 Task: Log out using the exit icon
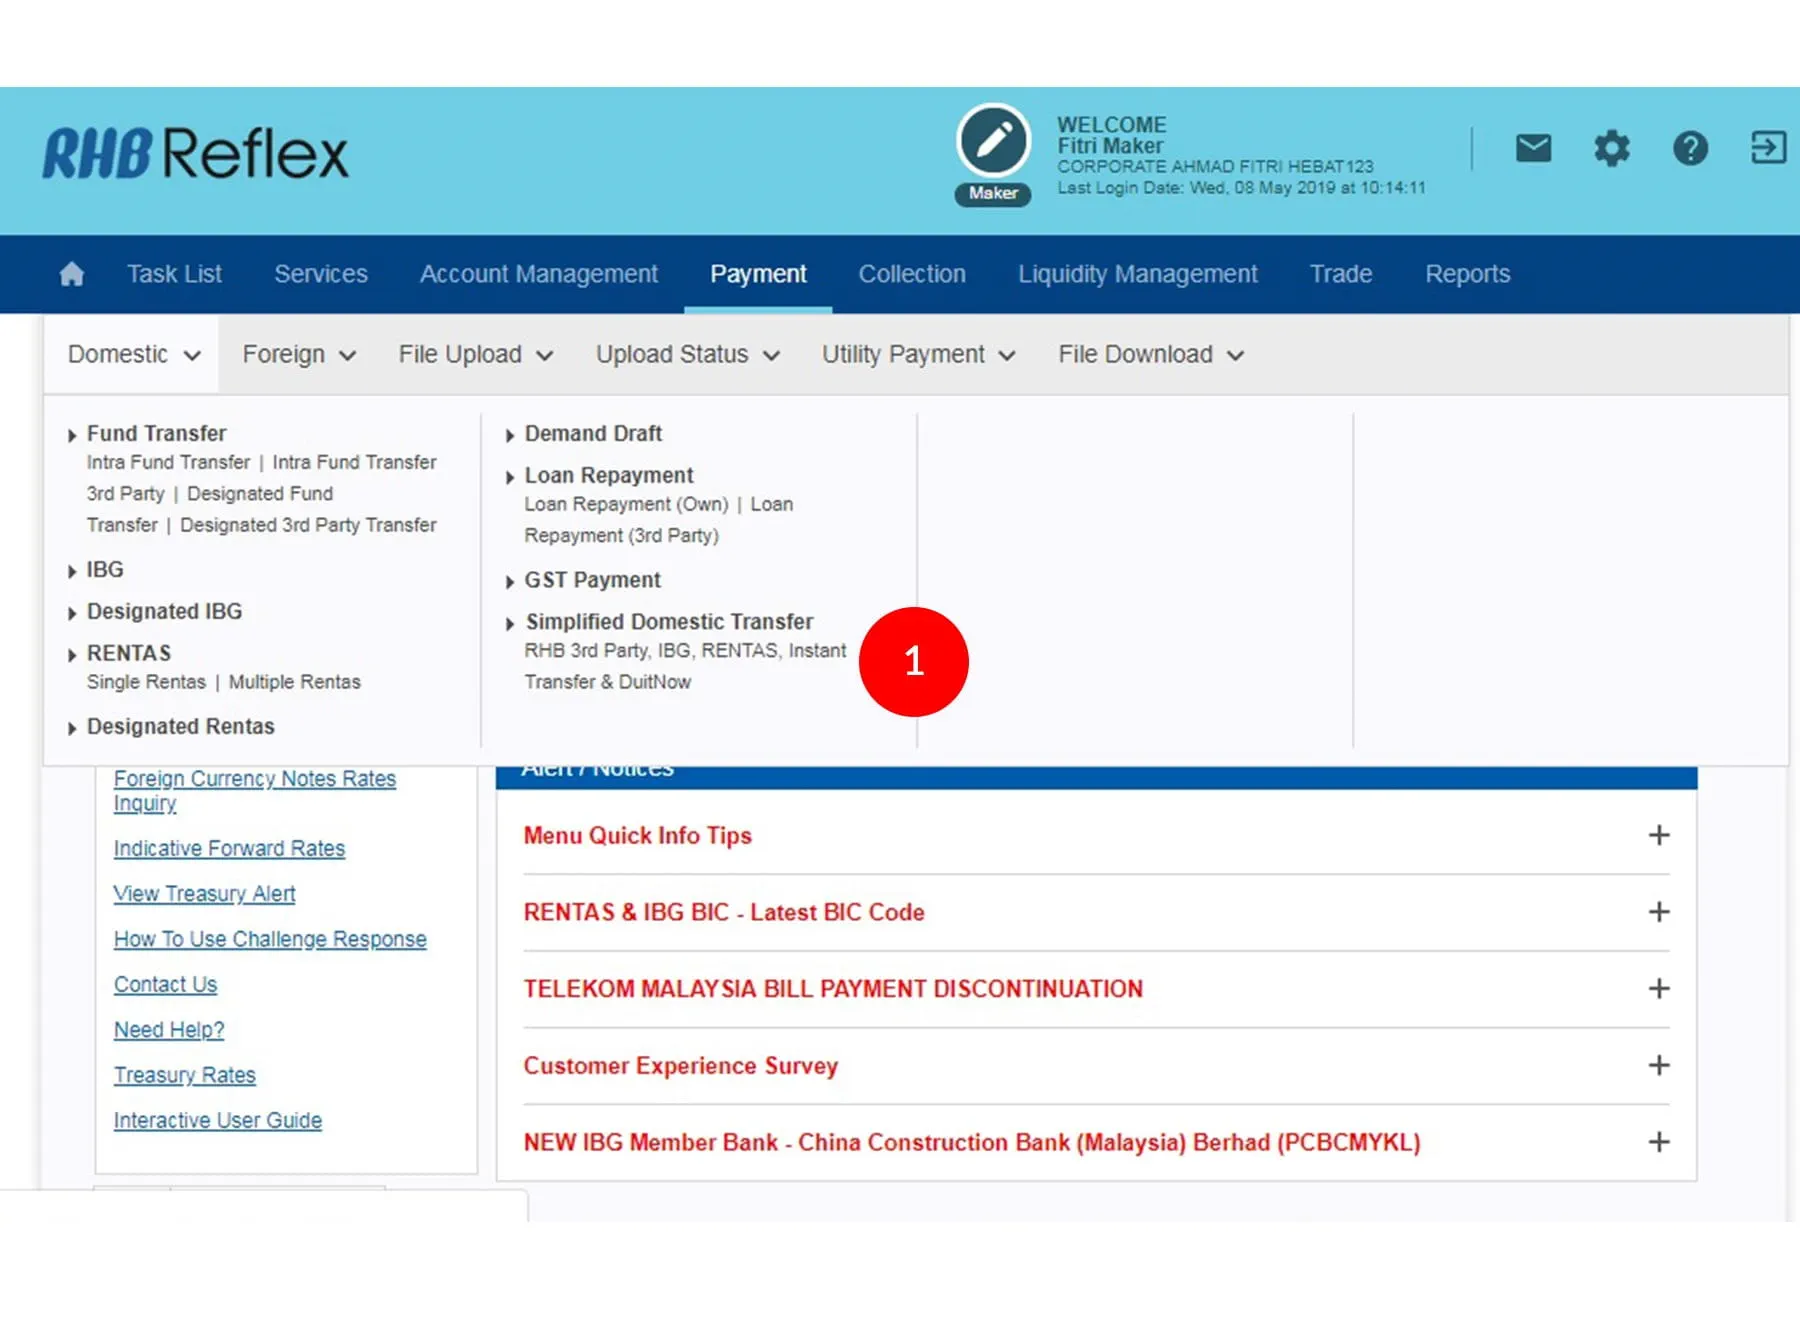1767,148
